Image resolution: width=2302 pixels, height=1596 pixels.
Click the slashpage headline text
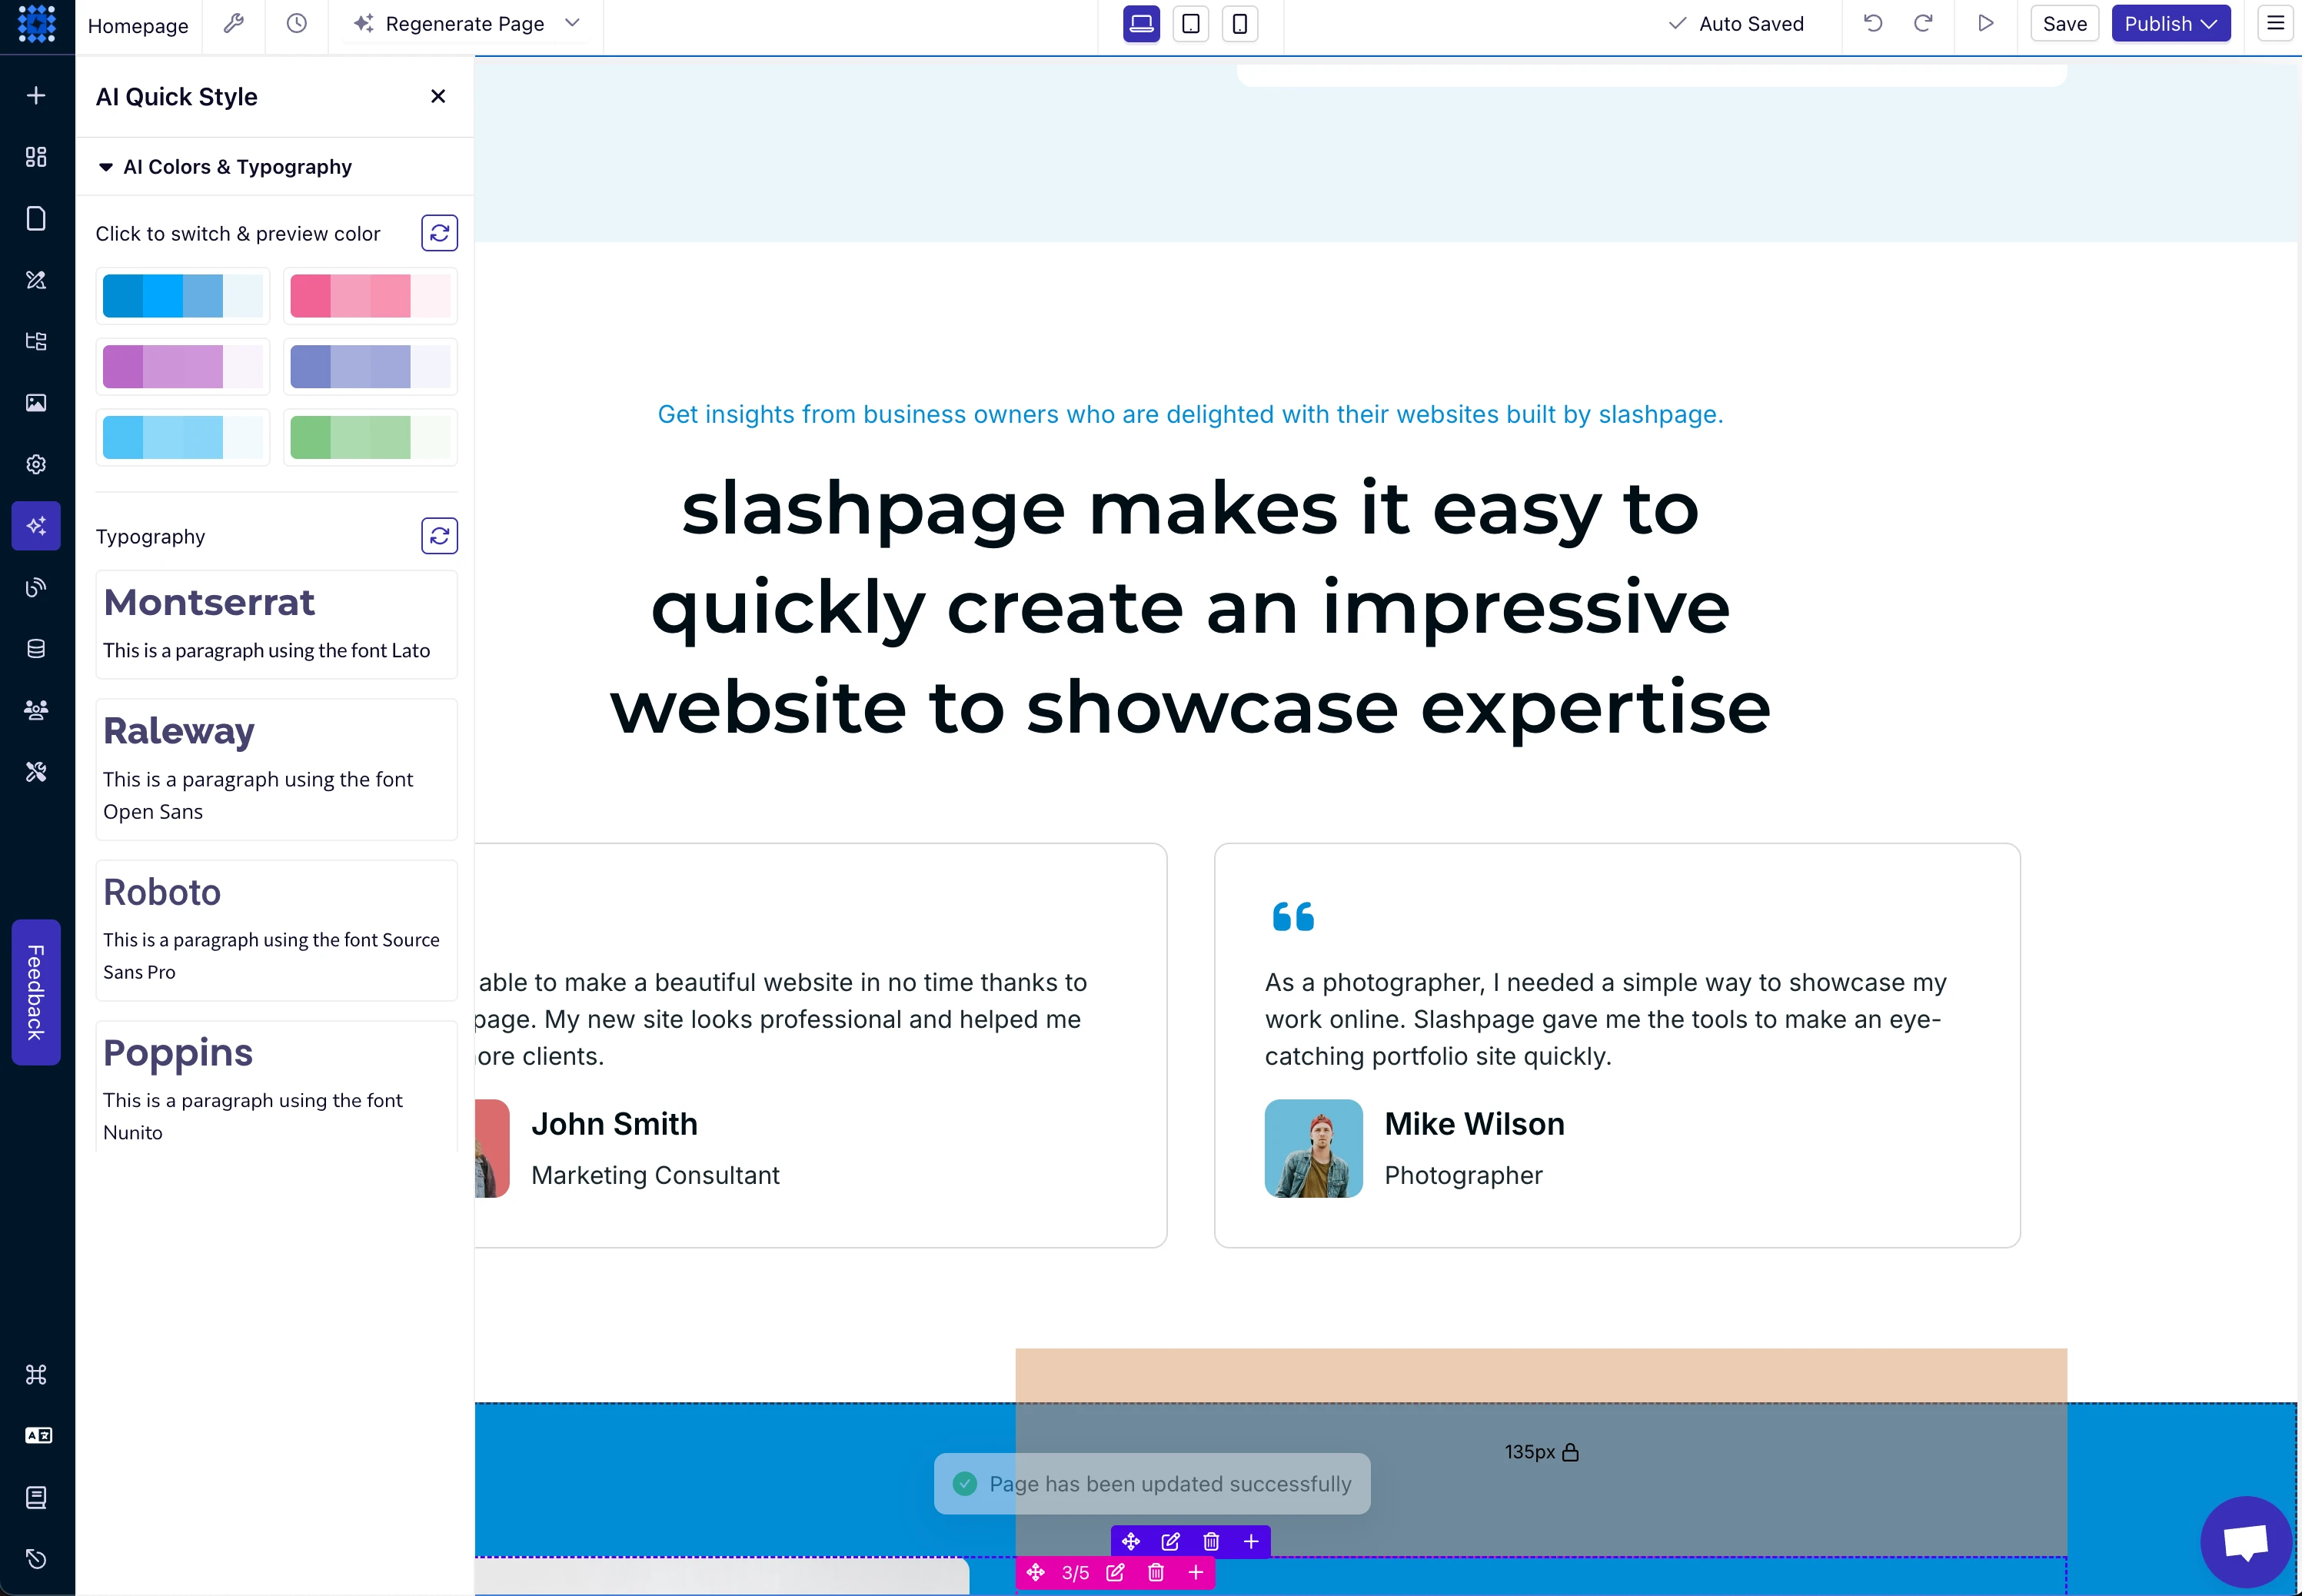tap(1190, 607)
